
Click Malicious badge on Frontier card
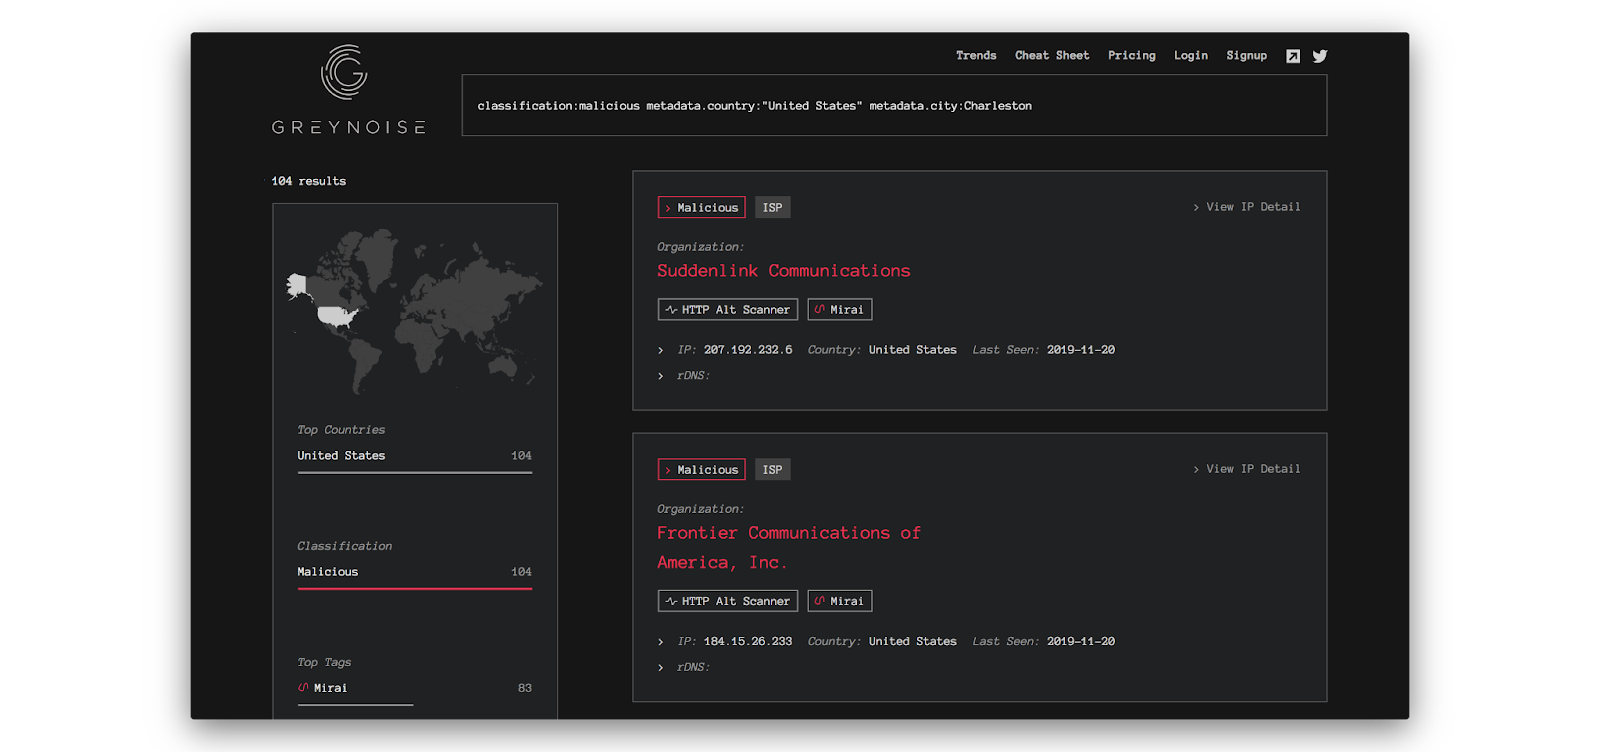tap(701, 469)
